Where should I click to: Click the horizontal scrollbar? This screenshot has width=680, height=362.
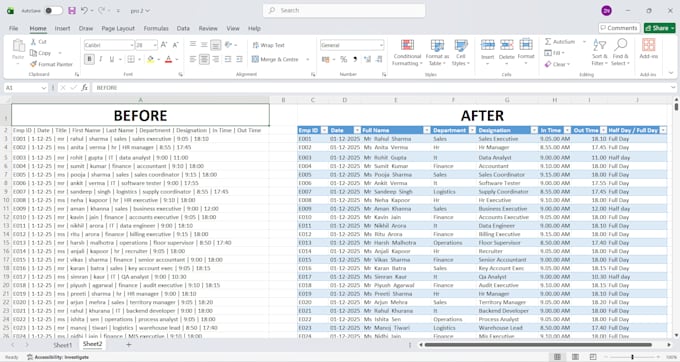pos(538,345)
